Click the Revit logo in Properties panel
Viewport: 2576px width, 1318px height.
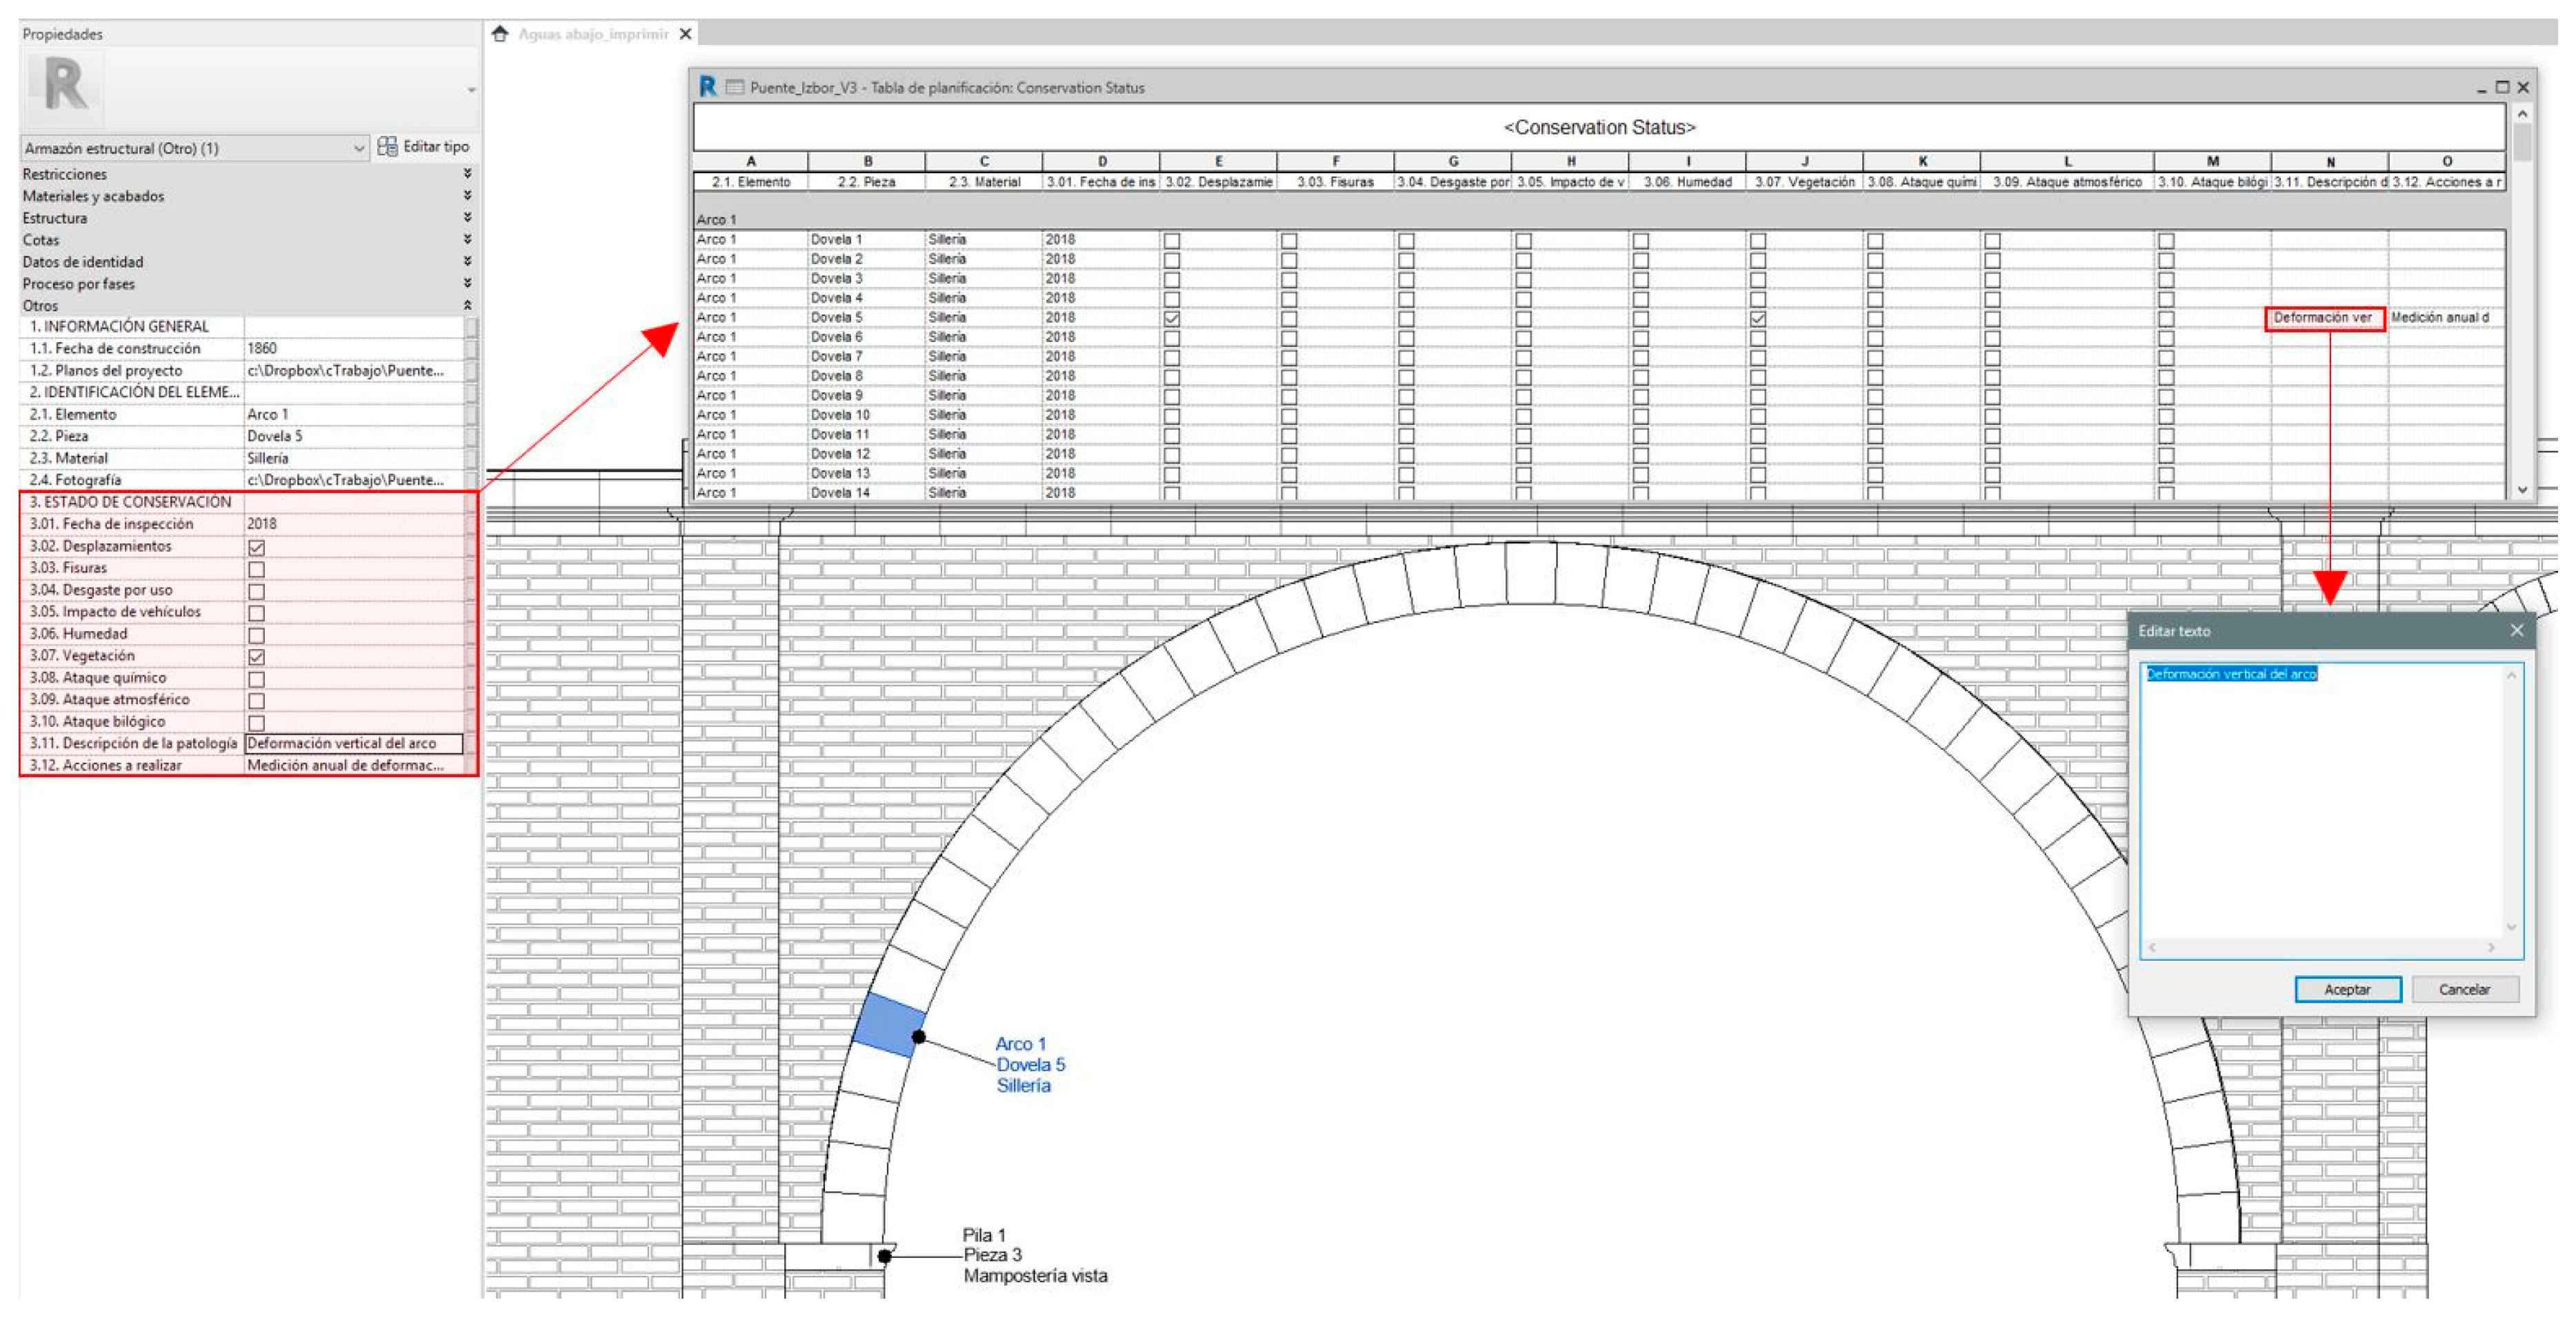(x=66, y=84)
